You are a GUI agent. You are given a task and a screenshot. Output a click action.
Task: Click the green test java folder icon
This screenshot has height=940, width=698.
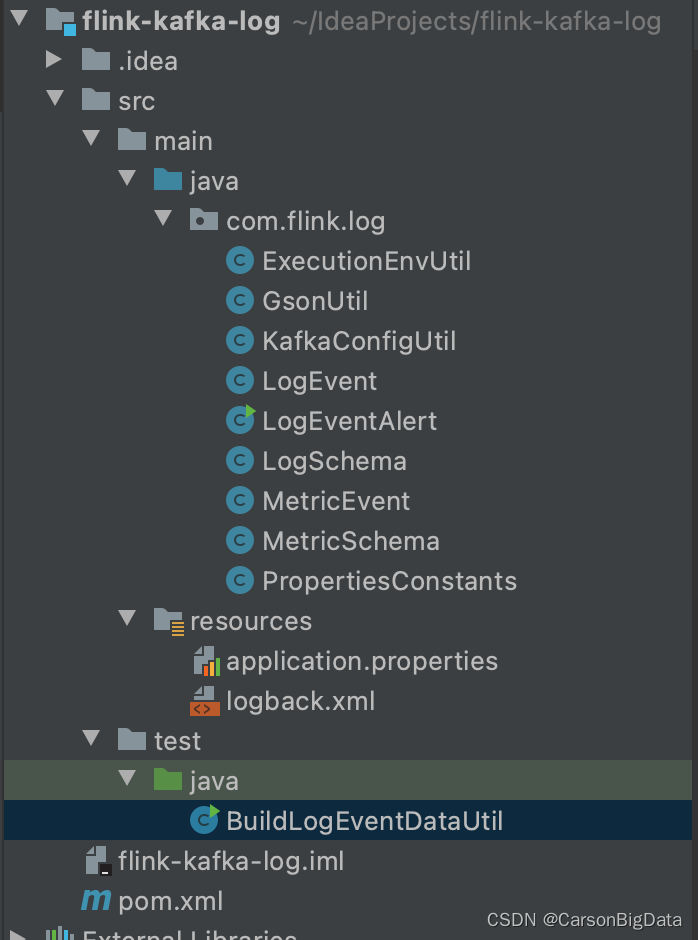[x=168, y=779]
